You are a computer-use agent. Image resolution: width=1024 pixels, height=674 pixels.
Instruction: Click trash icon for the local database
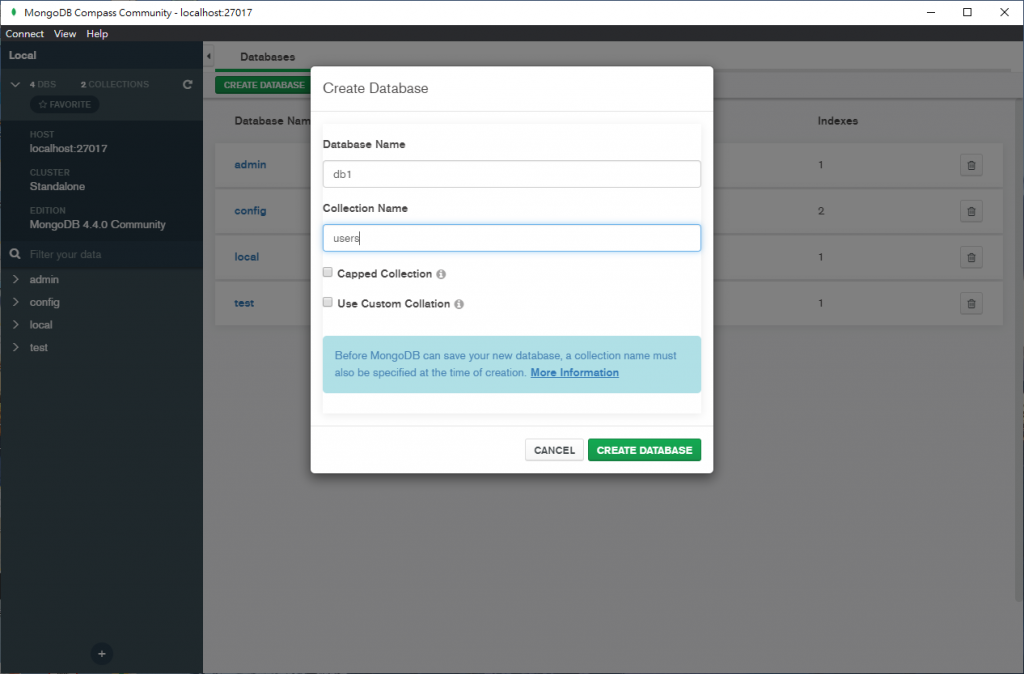click(971, 257)
